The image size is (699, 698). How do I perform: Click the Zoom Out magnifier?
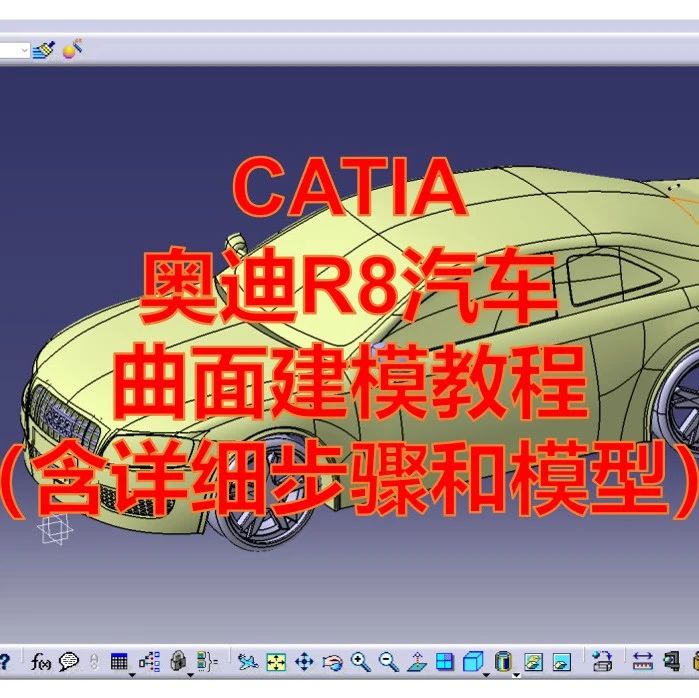pyautogui.click(x=389, y=662)
